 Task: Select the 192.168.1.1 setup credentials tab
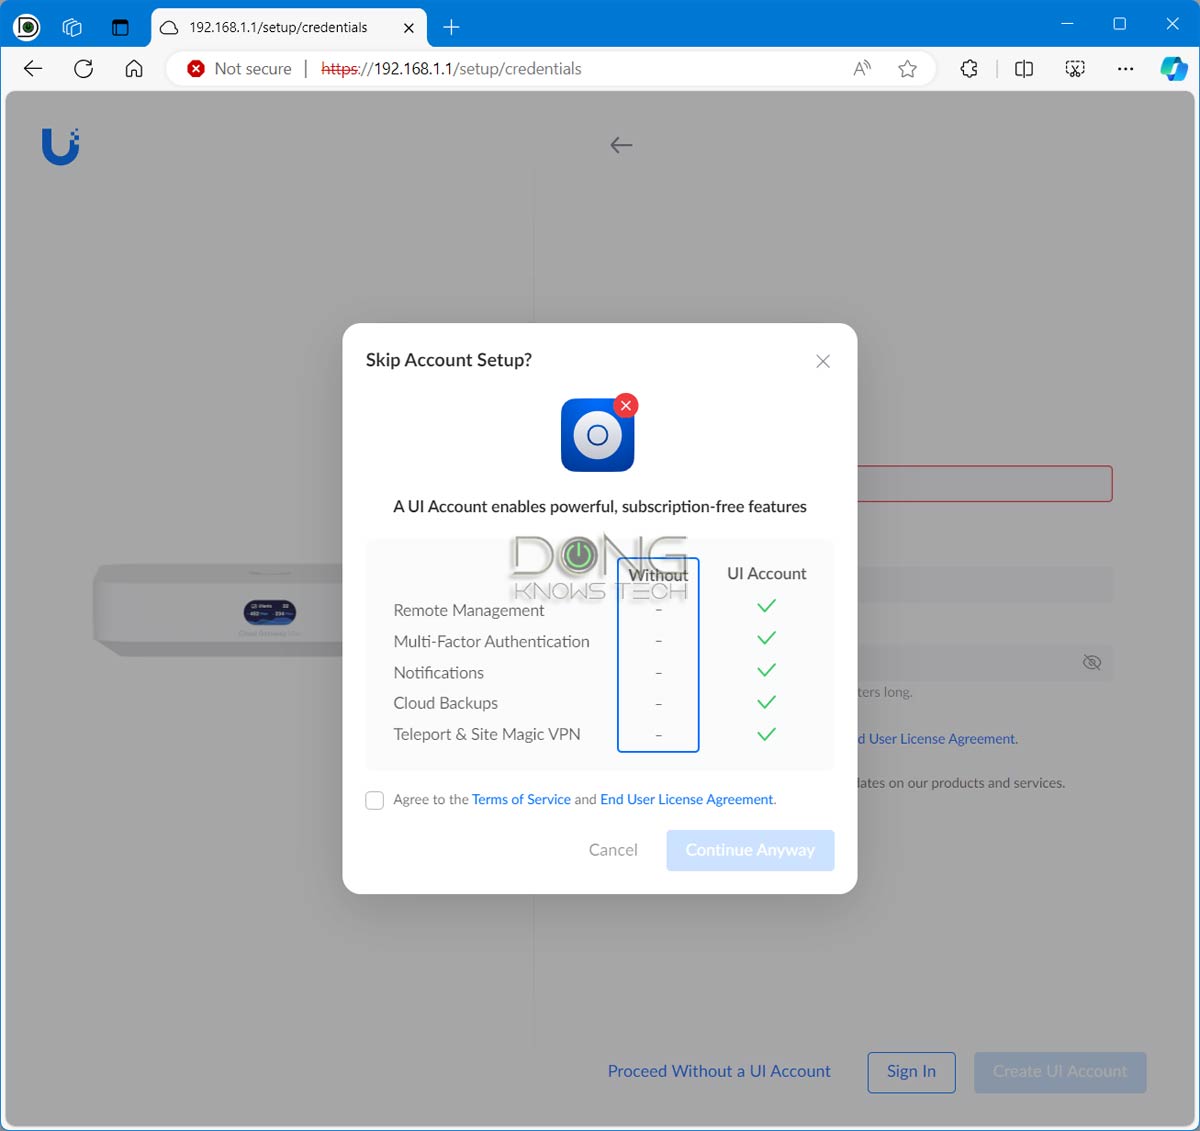pos(280,27)
